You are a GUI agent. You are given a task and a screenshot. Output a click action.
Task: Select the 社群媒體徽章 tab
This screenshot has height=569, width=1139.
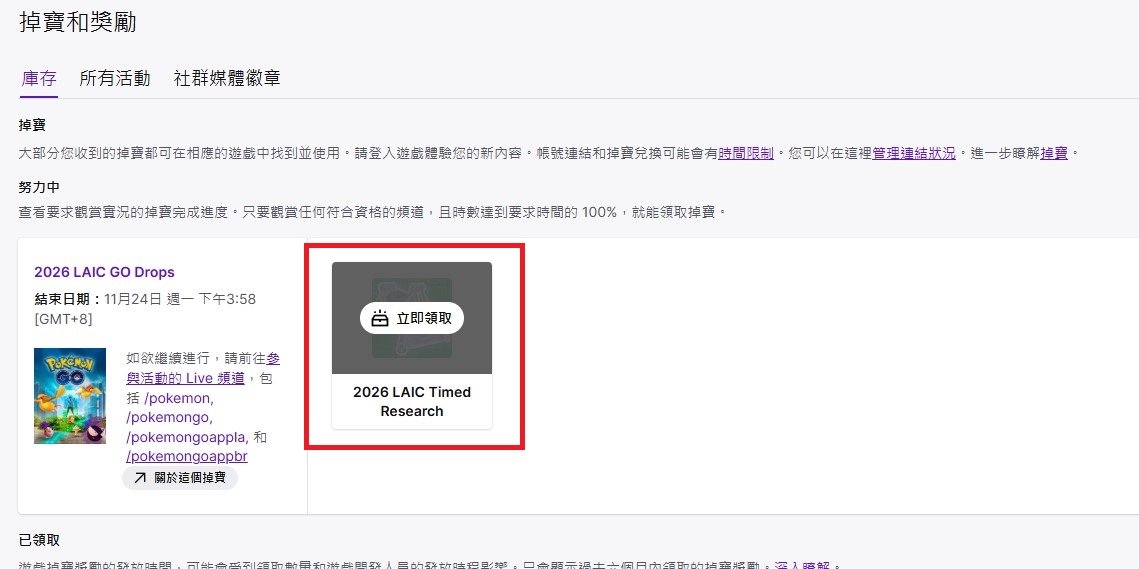(x=227, y=78)
